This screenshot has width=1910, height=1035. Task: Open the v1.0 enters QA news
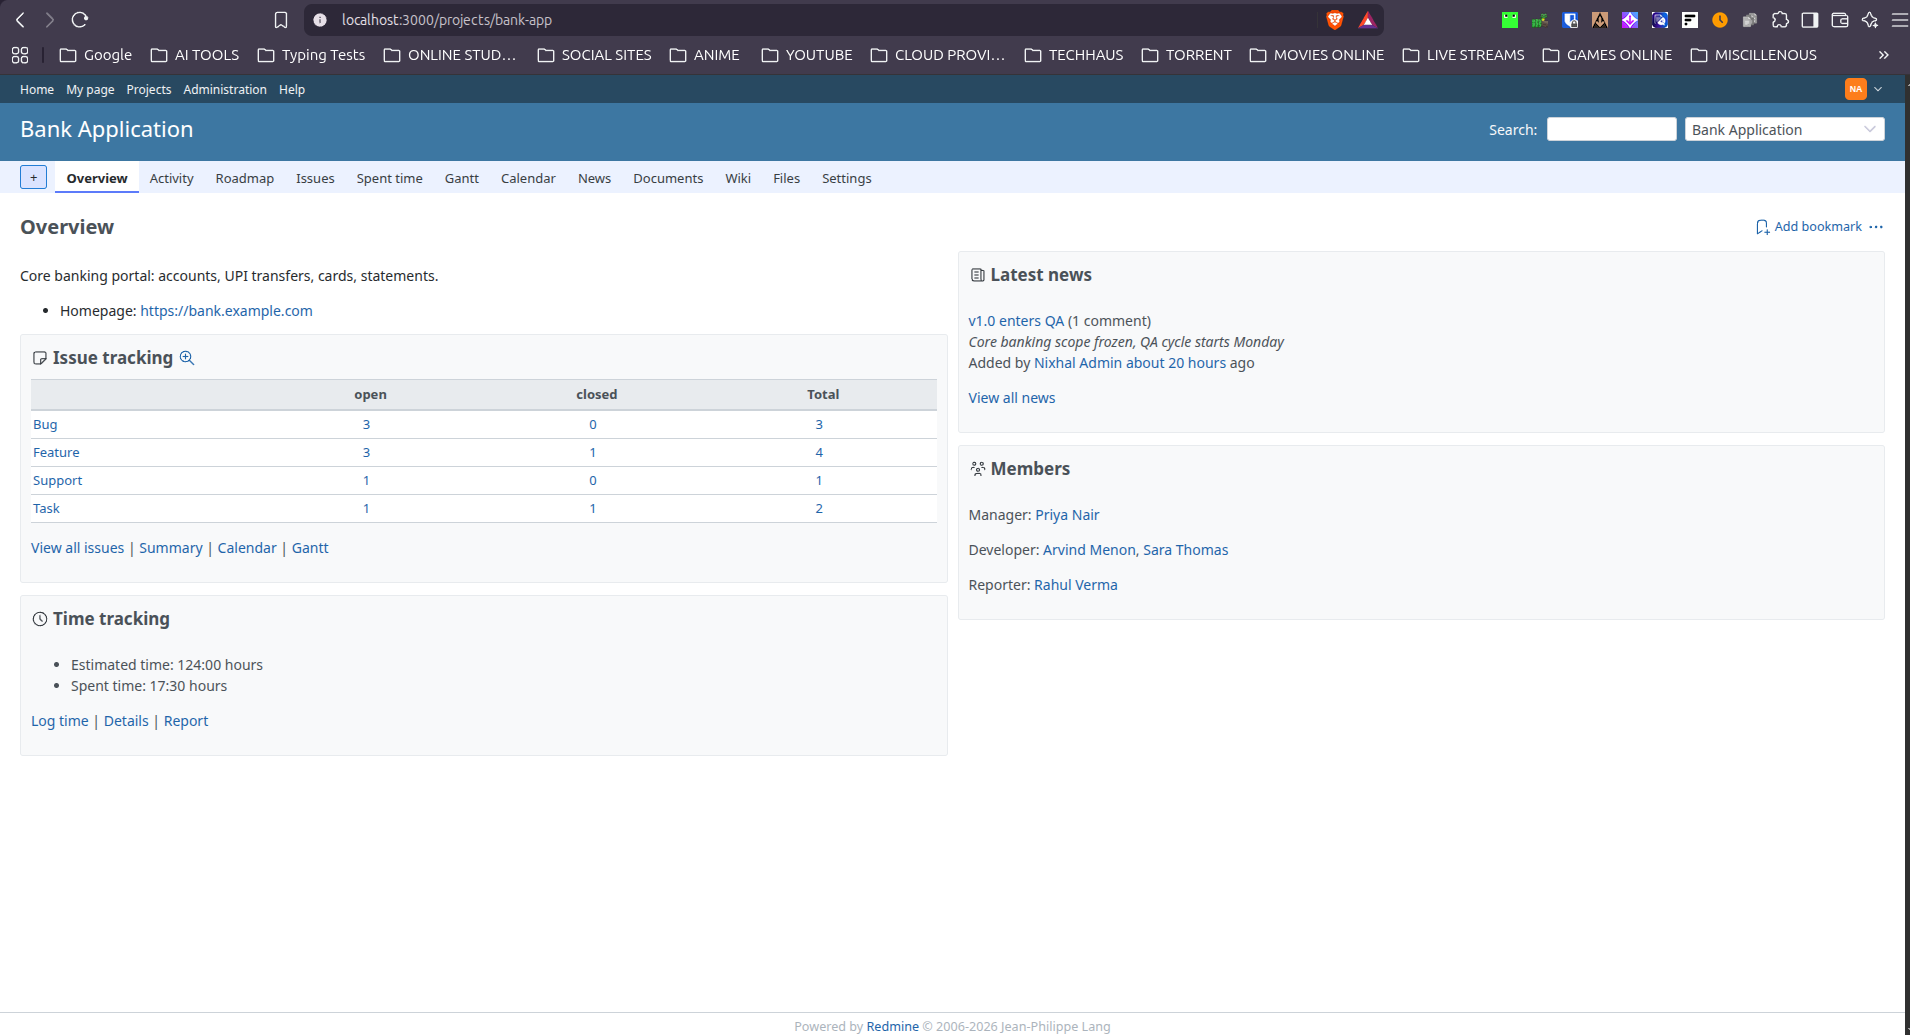coord(1016,321)
